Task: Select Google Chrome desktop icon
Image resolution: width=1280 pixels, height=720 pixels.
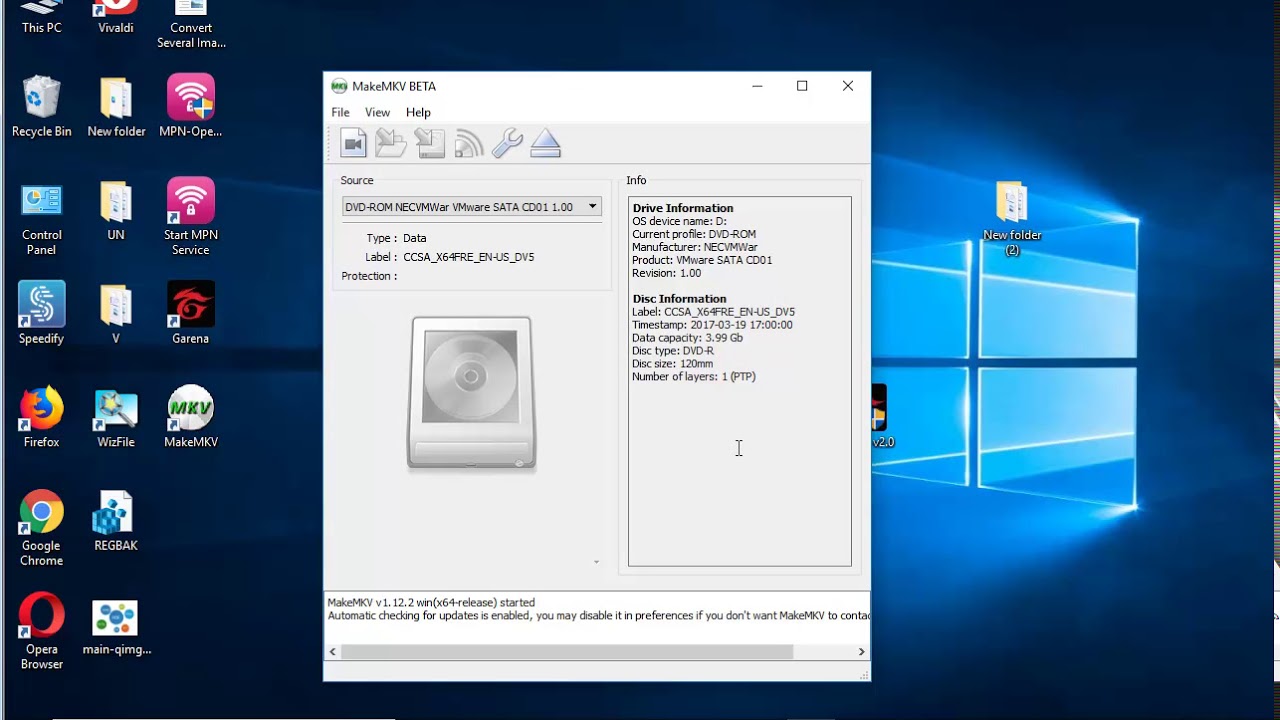Action: point(42,528)
